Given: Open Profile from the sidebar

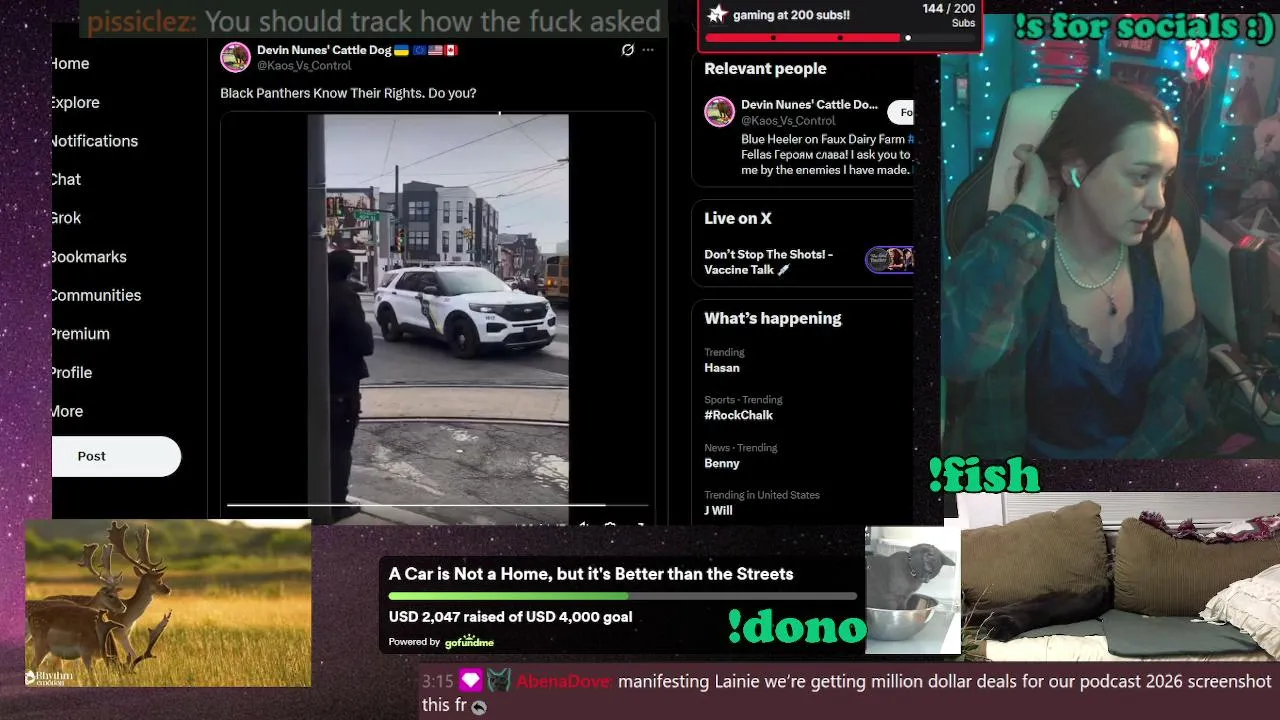Looking at the screenshot, I should (x=71, y=372).
